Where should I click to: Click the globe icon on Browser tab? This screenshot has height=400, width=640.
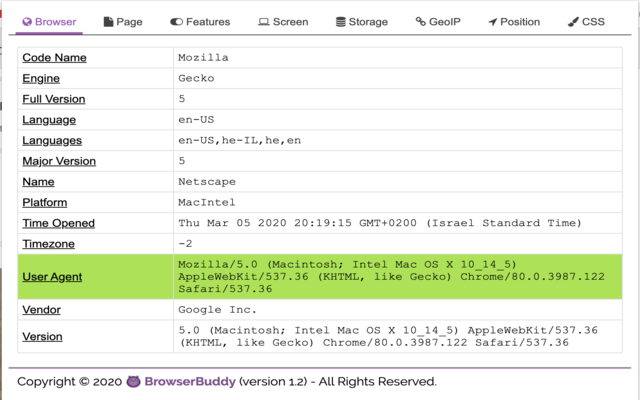click(27, 22)
